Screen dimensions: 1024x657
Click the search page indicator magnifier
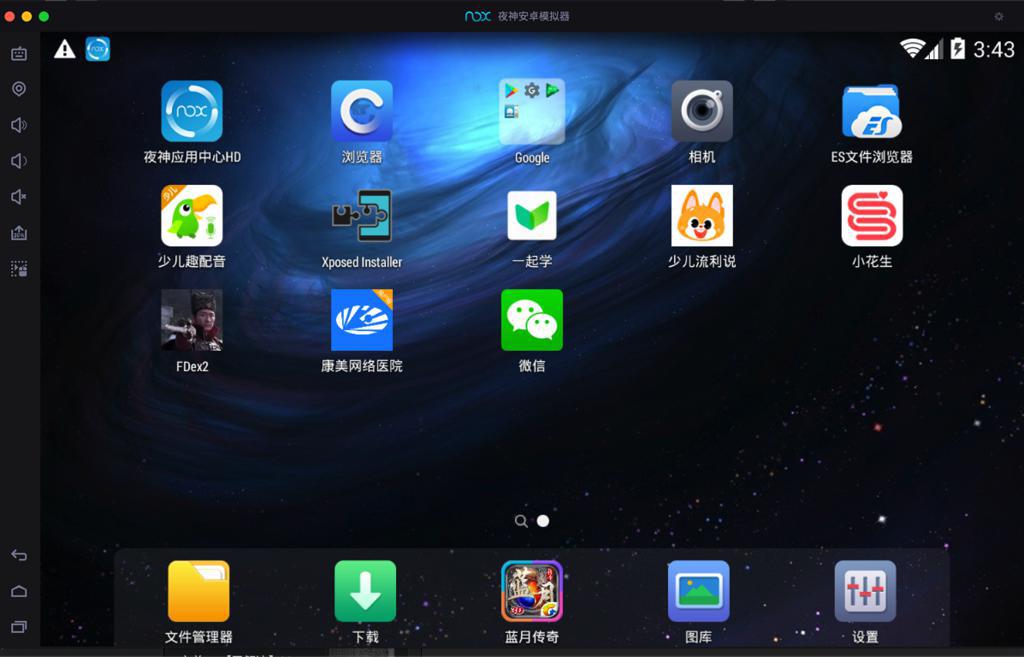[520, 521]
